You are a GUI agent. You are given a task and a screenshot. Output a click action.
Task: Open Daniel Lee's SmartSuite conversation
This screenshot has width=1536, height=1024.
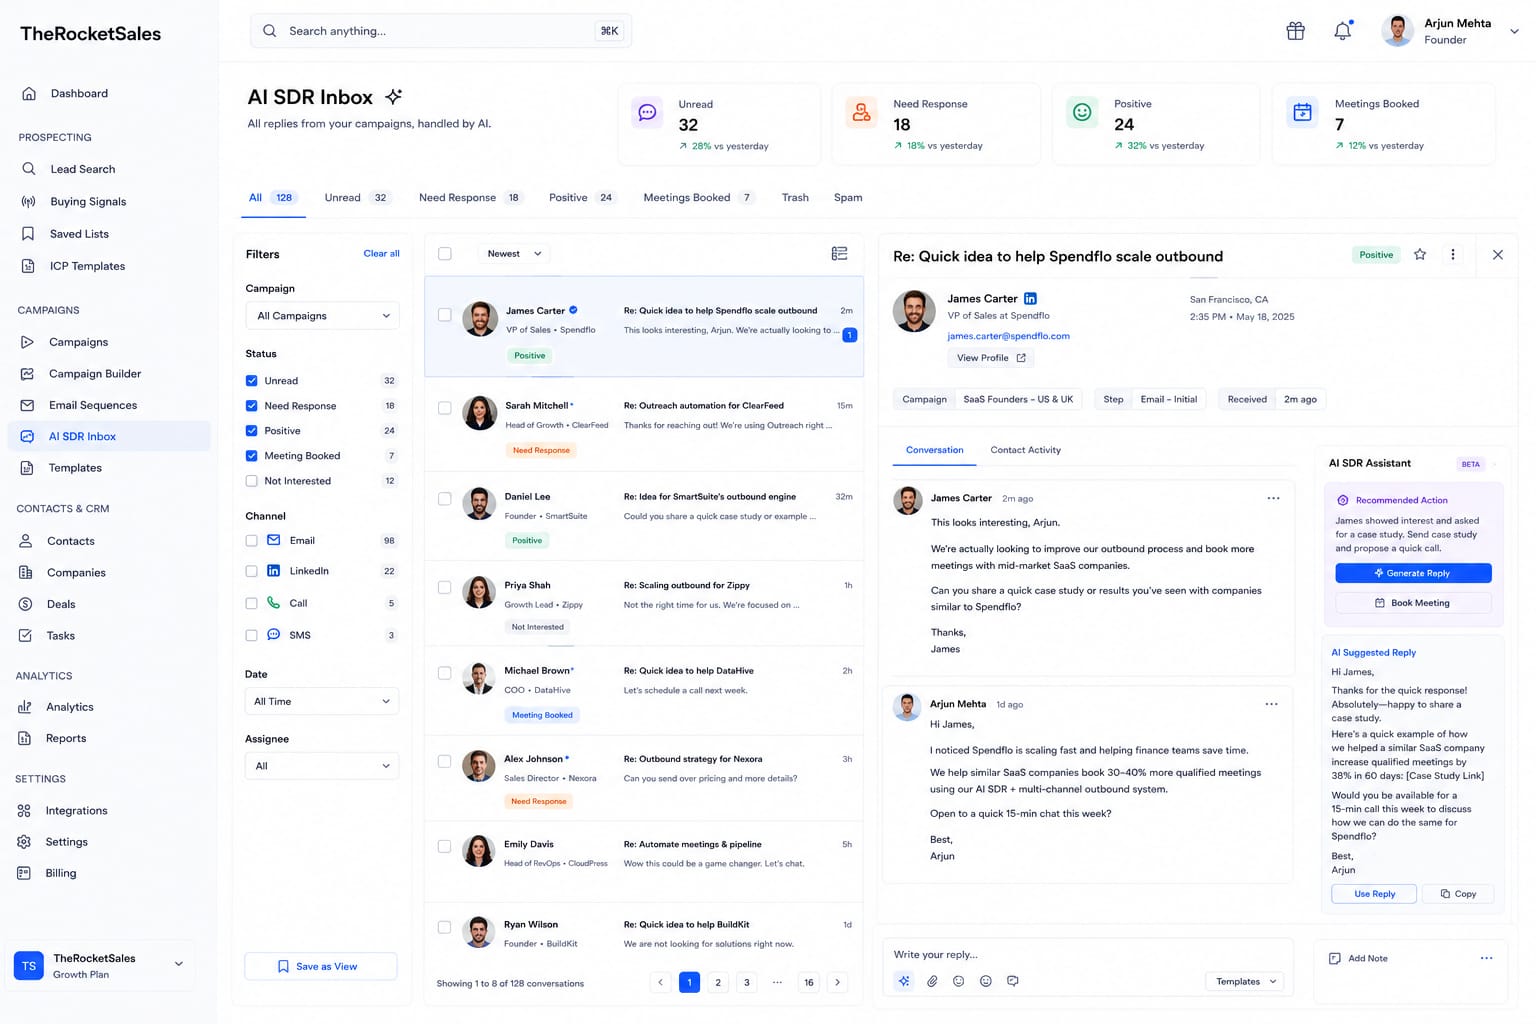click(644, 517)
